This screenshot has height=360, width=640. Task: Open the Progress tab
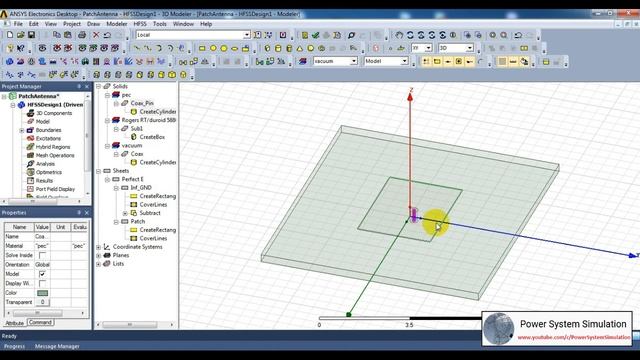14,347
